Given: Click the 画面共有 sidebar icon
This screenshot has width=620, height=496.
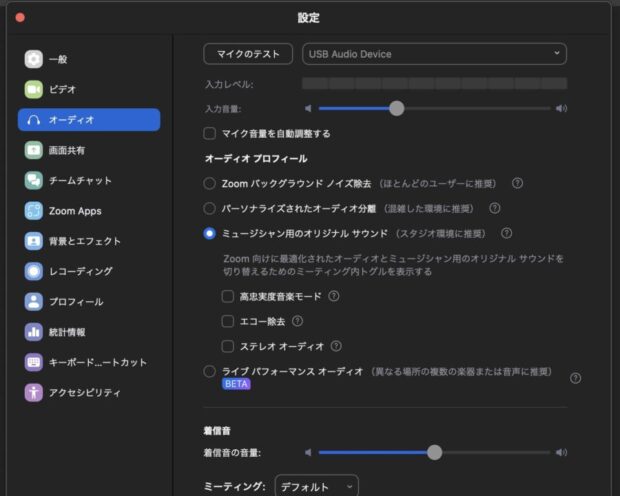Looking at the screenshot, I should (x=34, y=150).
